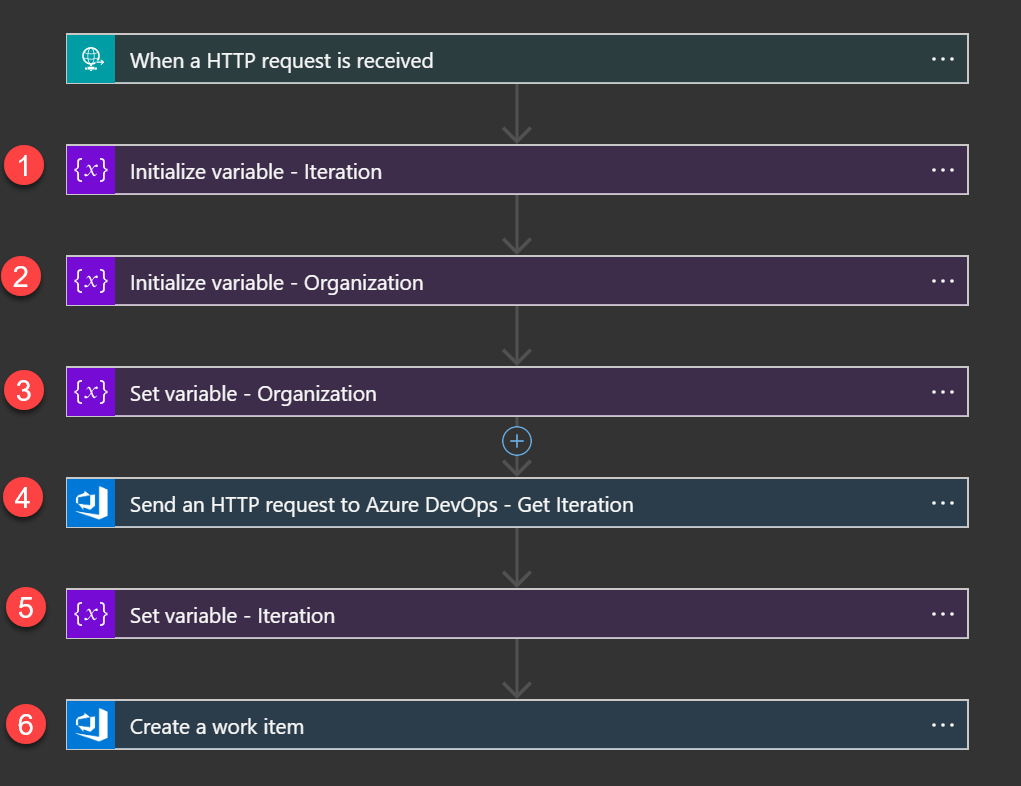Screen dimensions: 1021x786
Task: Click the red badge numbered 6
Action: coord(24,725)
